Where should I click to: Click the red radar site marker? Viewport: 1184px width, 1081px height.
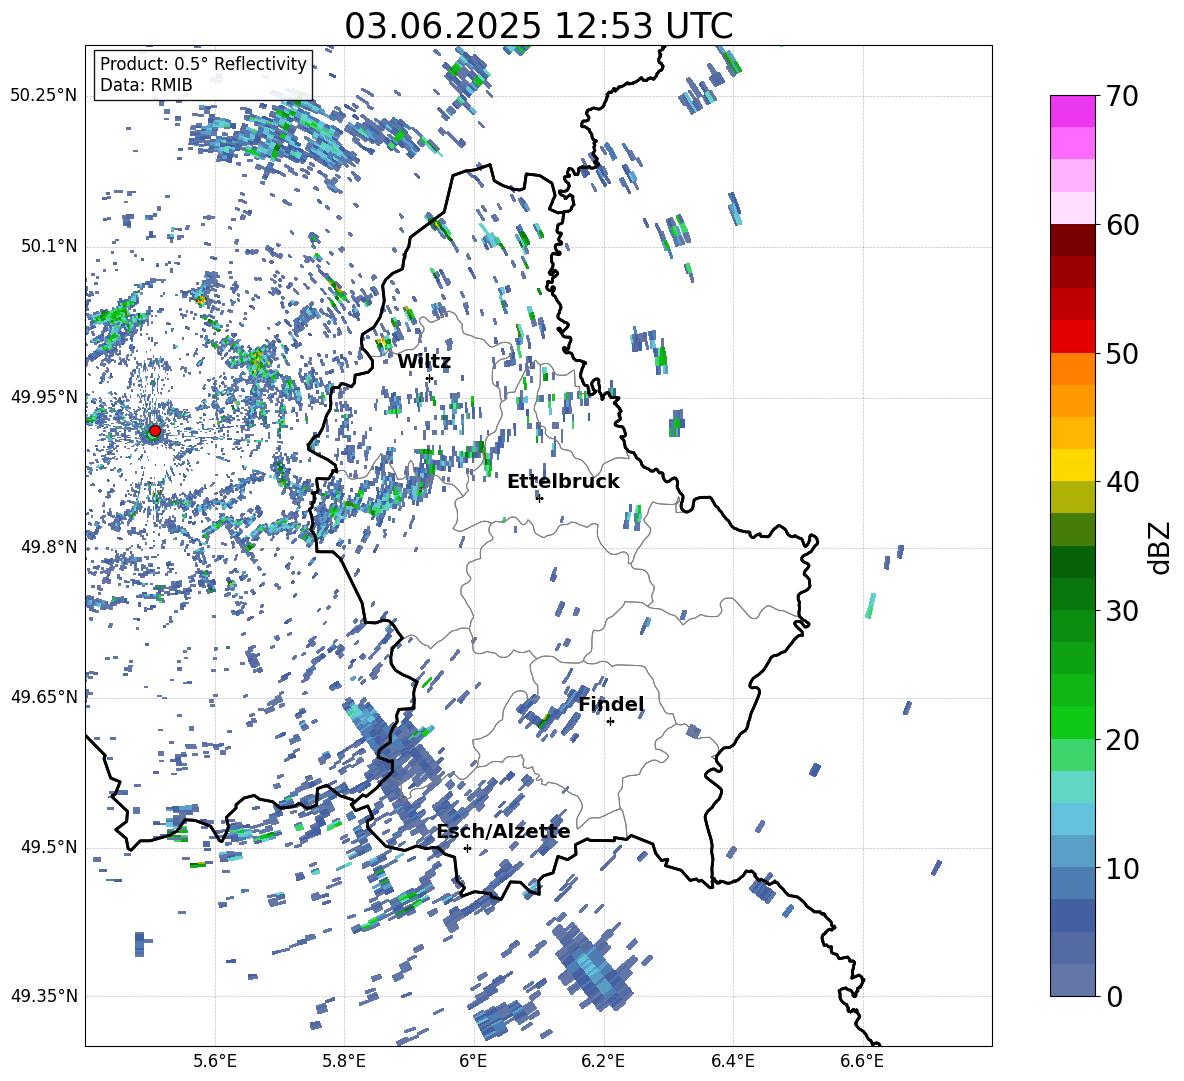(155, 431)
